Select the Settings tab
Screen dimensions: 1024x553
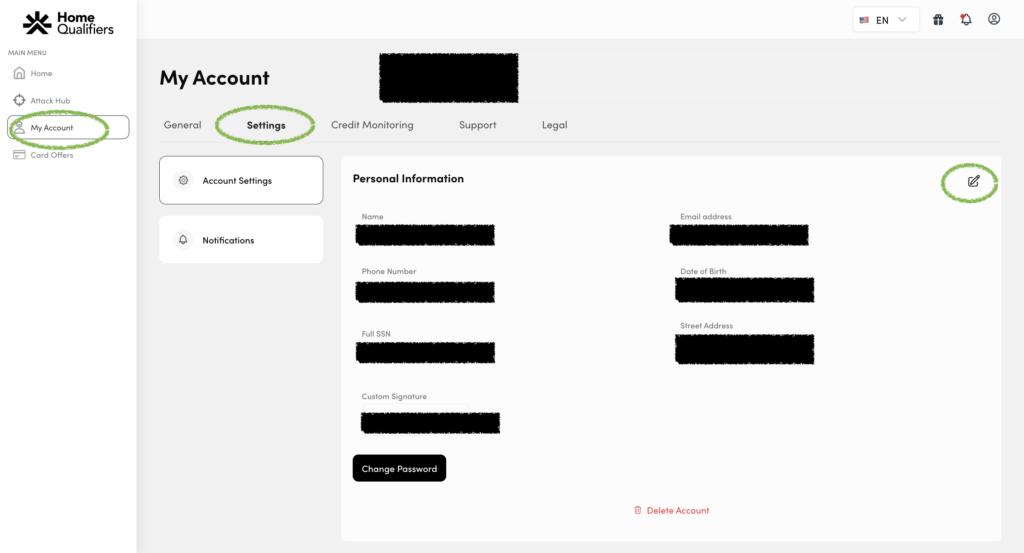point(266,126)
